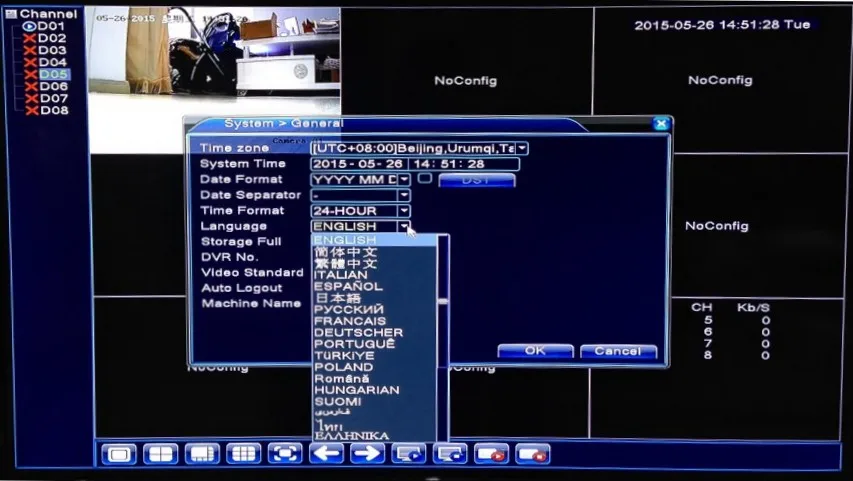Choose РУССКИЙ language option
The image size is (853, 481).
click(x=374, y=310)
